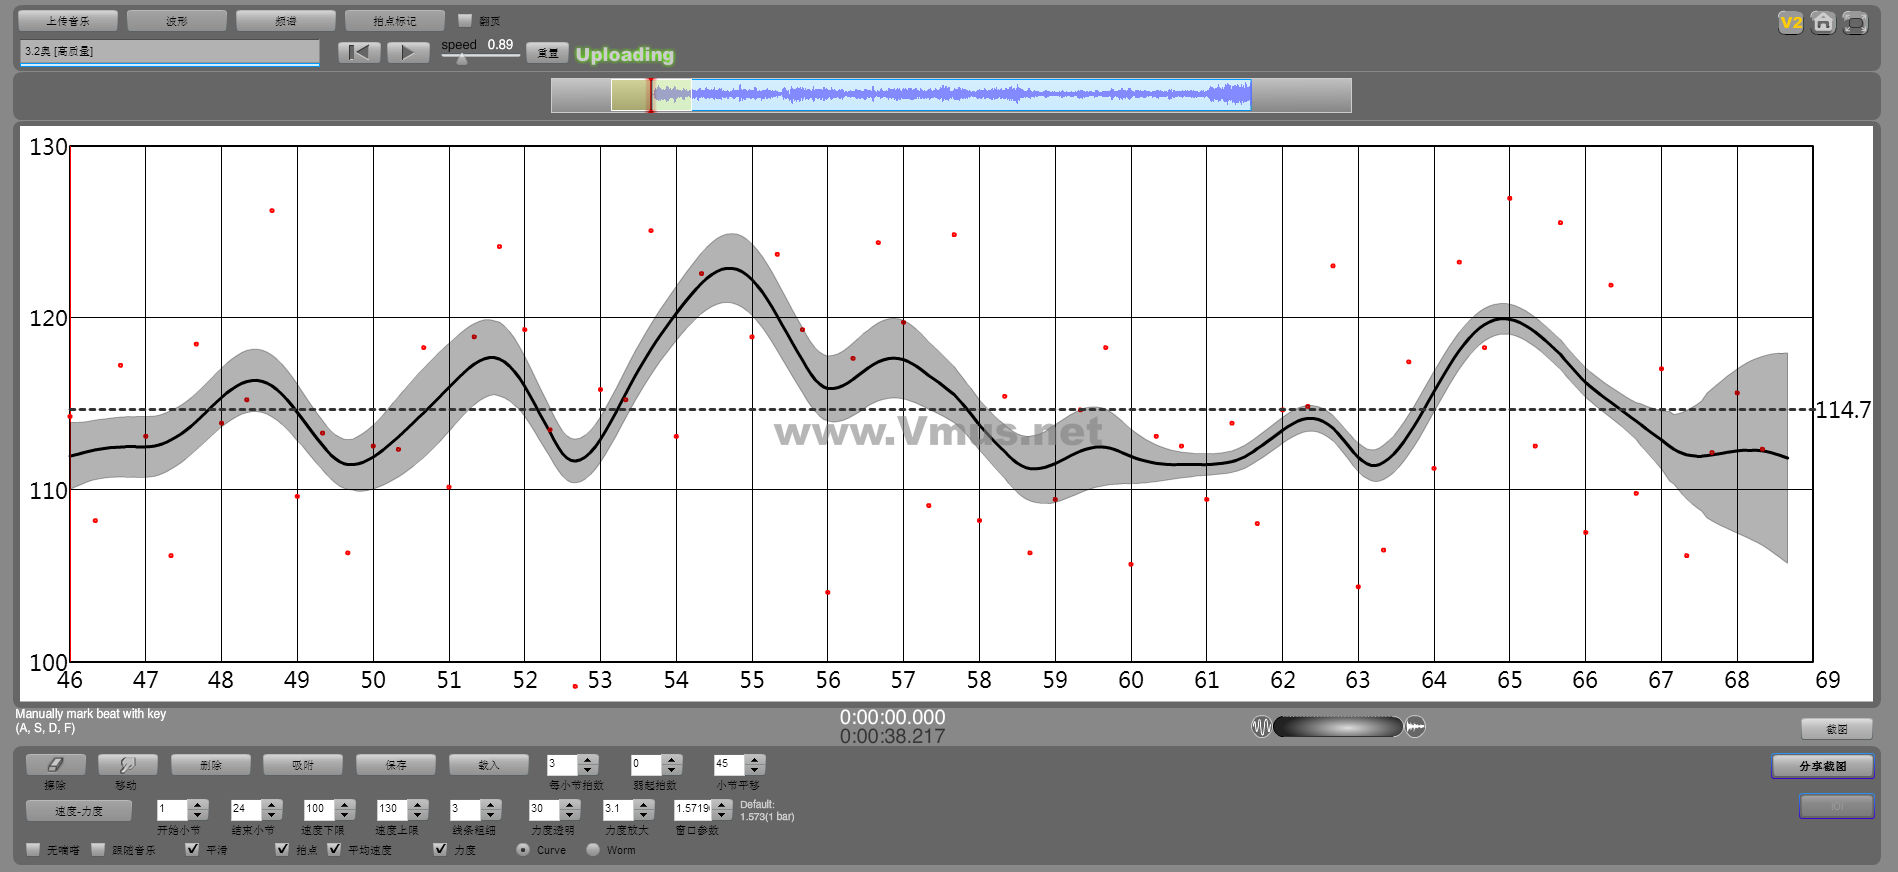Select the Worm radio button
The width and height of the screenshot is (1898, 872).
pos(593,850)
